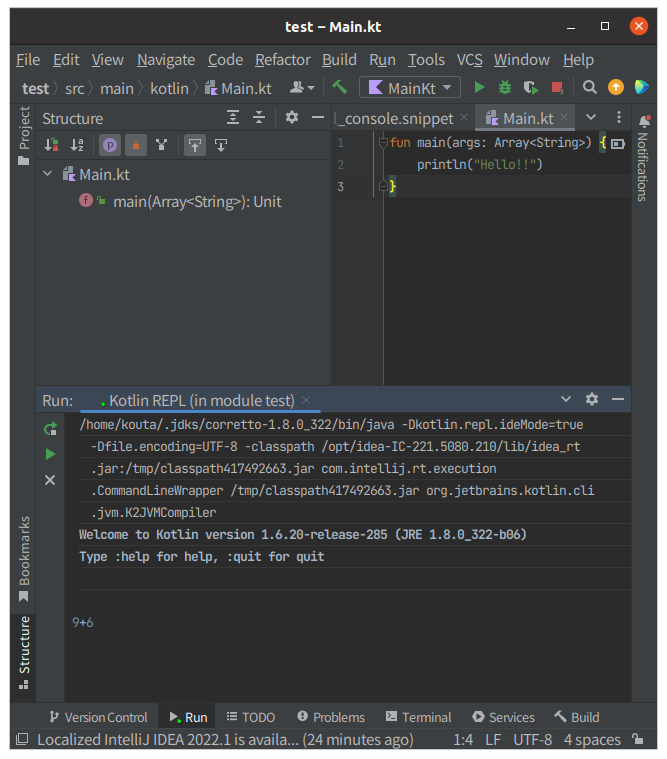Open the user account icon in toolbar
This screenshot has width=667, height=759.
302,88
